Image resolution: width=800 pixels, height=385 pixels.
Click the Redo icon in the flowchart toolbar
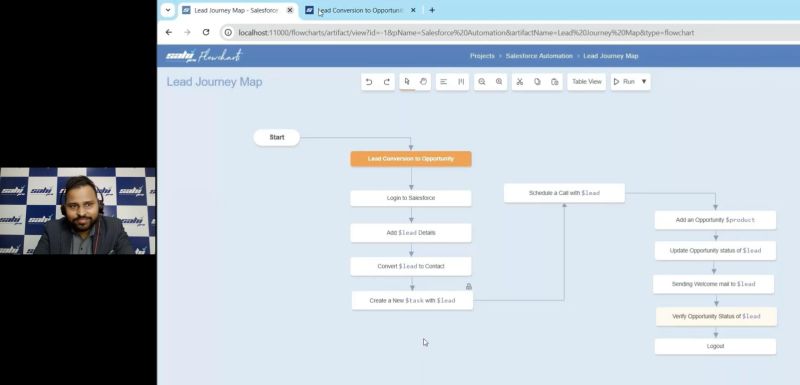tap(387, 82)
